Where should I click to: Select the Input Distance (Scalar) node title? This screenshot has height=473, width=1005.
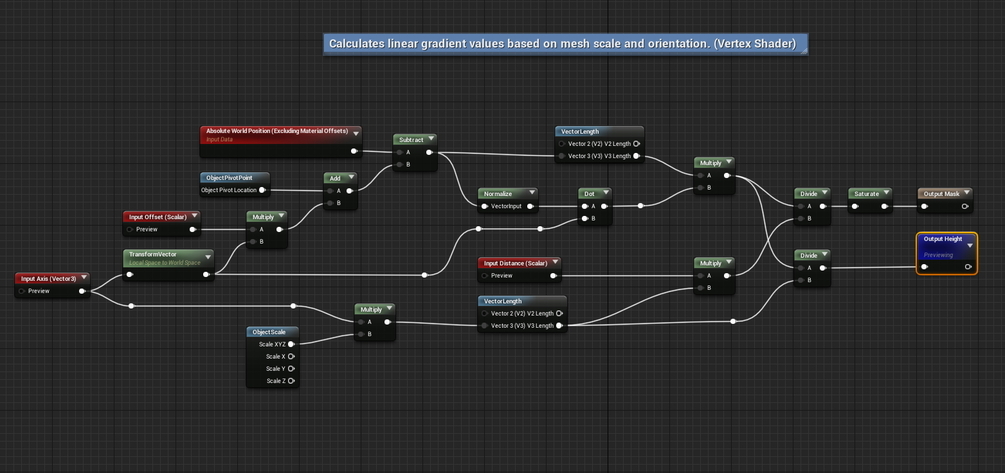click(x=515, y=263)
